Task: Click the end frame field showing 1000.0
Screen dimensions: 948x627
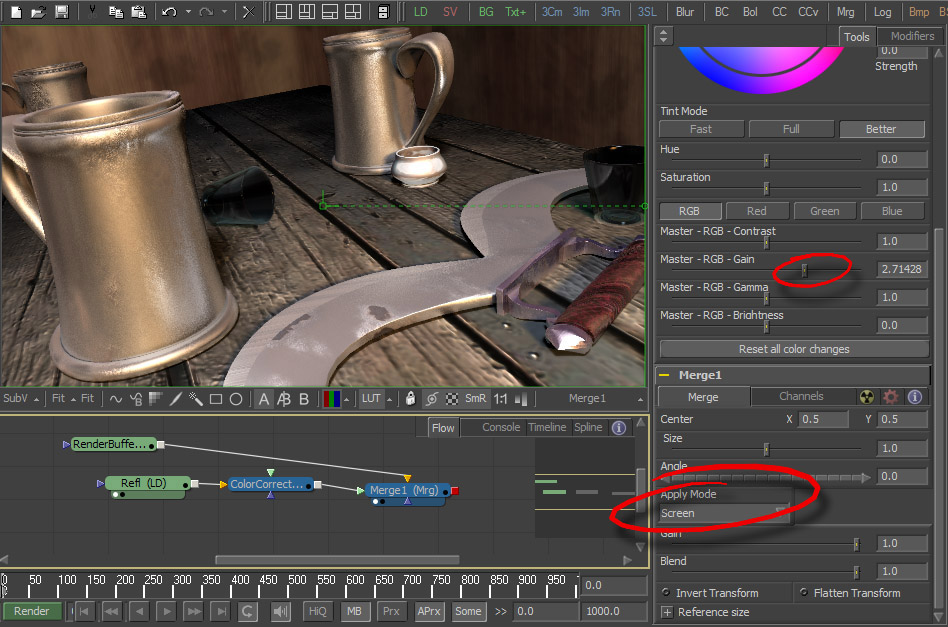Action: 612,611
